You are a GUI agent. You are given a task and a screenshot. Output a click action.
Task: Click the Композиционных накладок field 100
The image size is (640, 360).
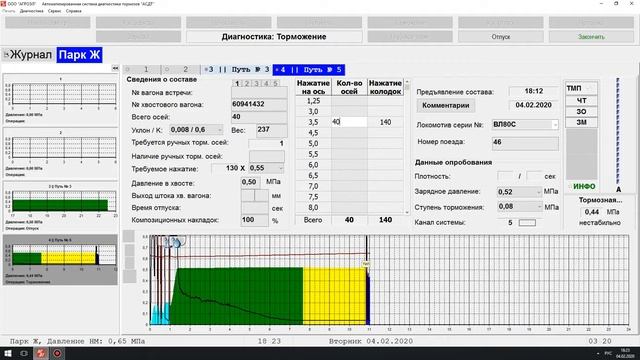(254, 220)
